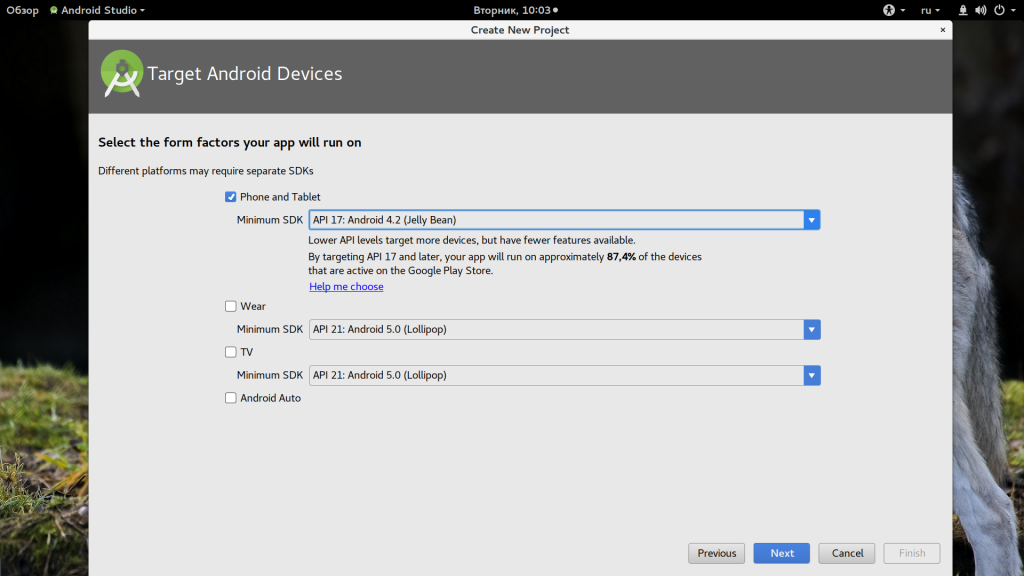The image size is (1024, 576).
Task: Switch keyboard layout via ru indicator
Action: [x=929, y=10]
